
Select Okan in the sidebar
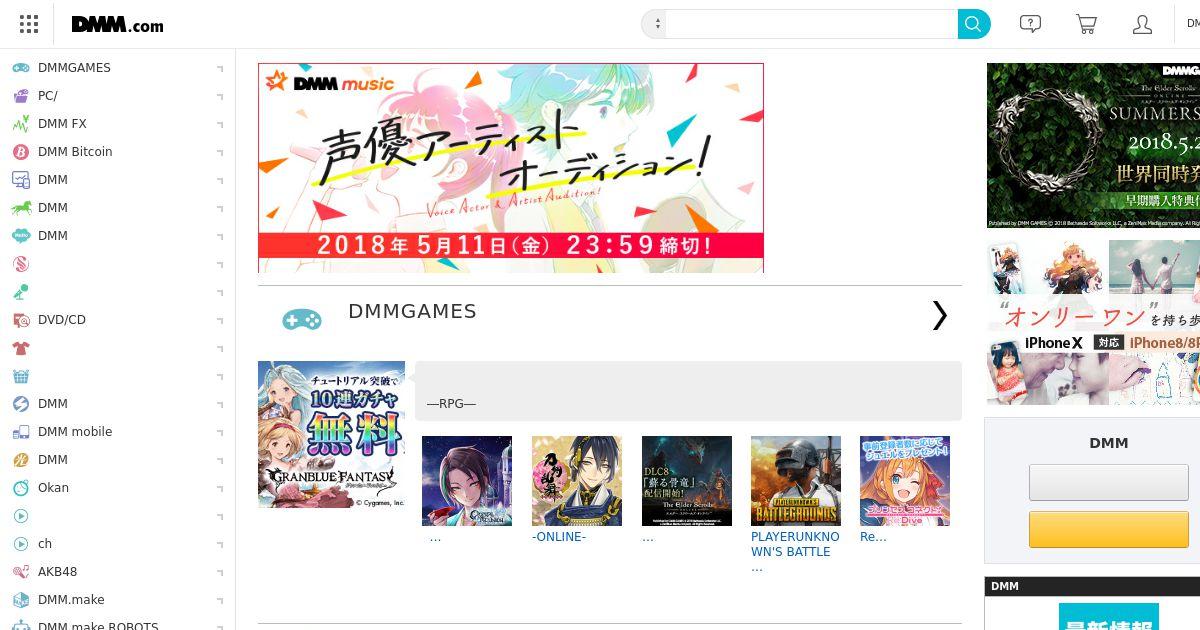pyautogui.click(x=53, y=488)
